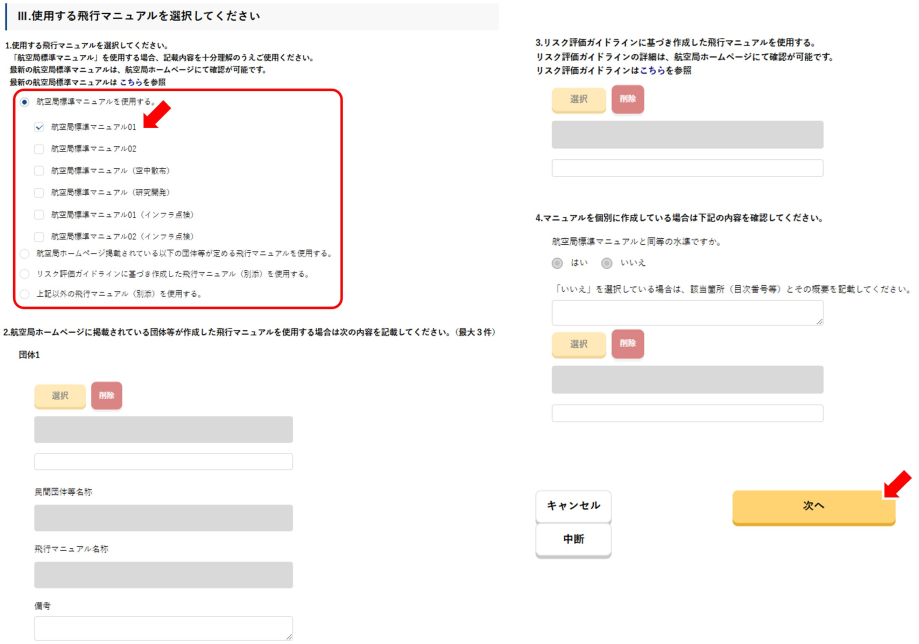This screenshot has width=919, height=644.
Task: Select radio for リスク評価ガイドライン-based manual (別添)
Action: point(25,273)
